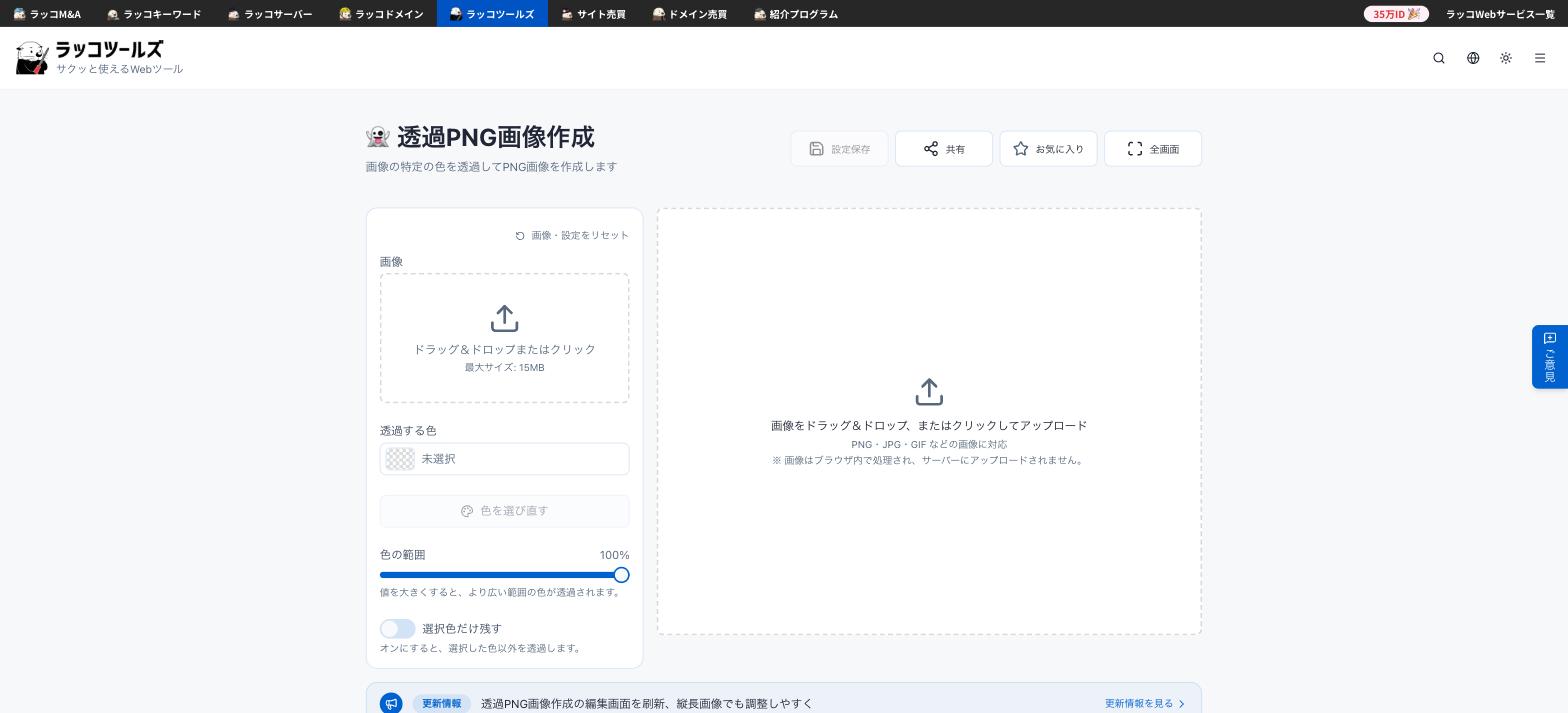Click the 設定保存 button

coord(839,149)
